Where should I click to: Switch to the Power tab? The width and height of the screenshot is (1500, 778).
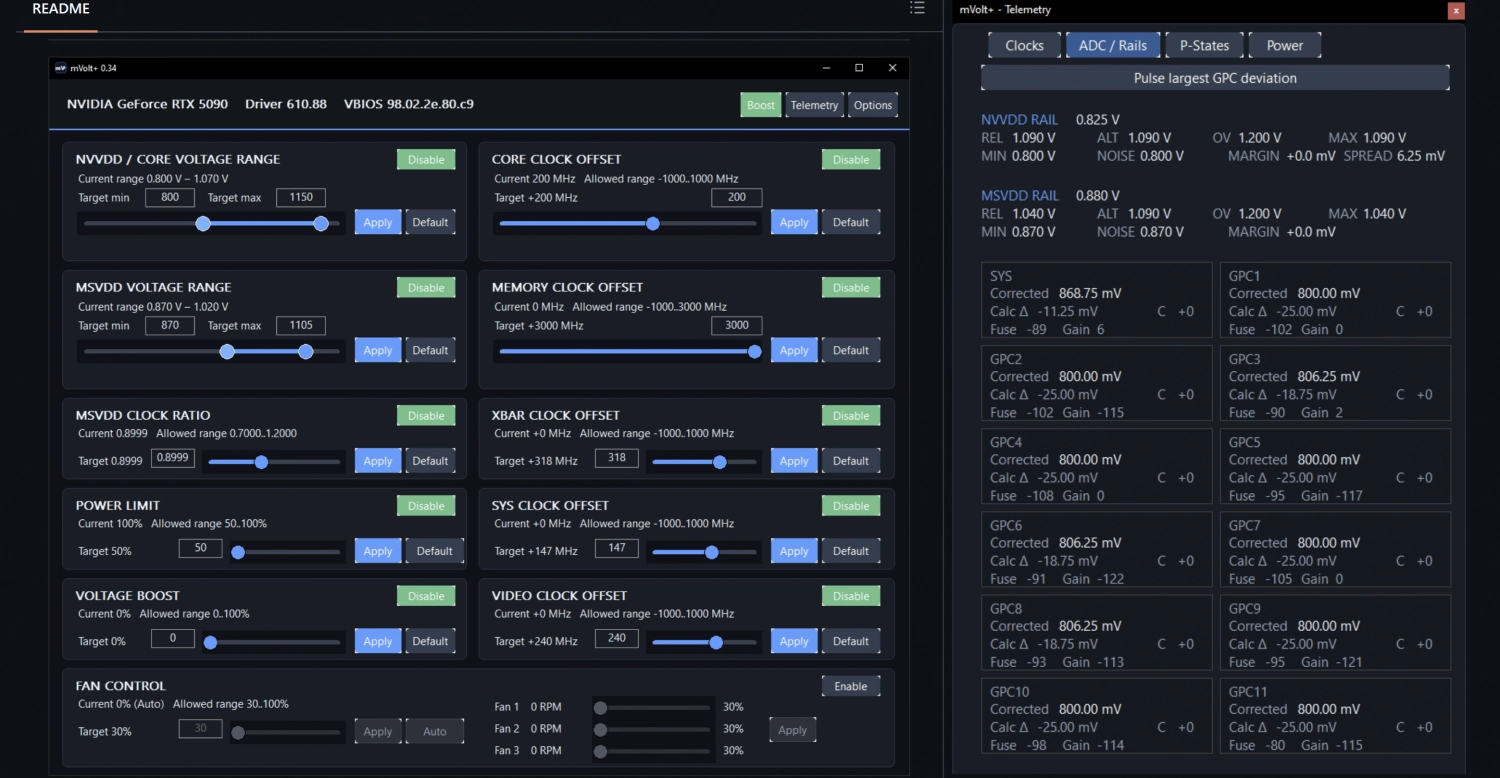click(1285, 45)
